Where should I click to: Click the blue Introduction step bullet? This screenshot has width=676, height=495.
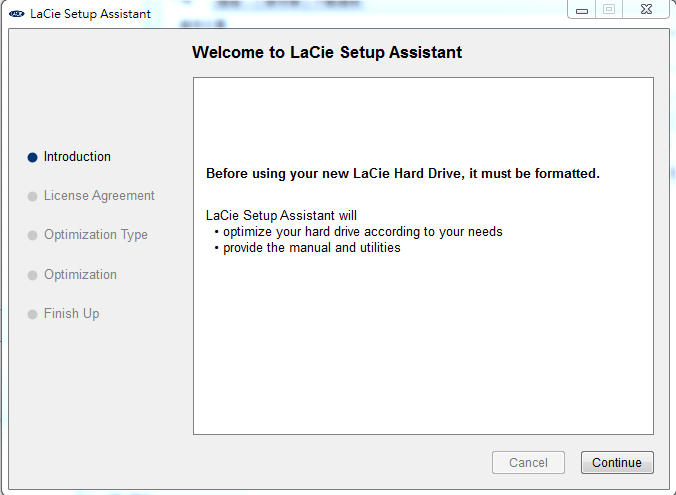(33, 157)
